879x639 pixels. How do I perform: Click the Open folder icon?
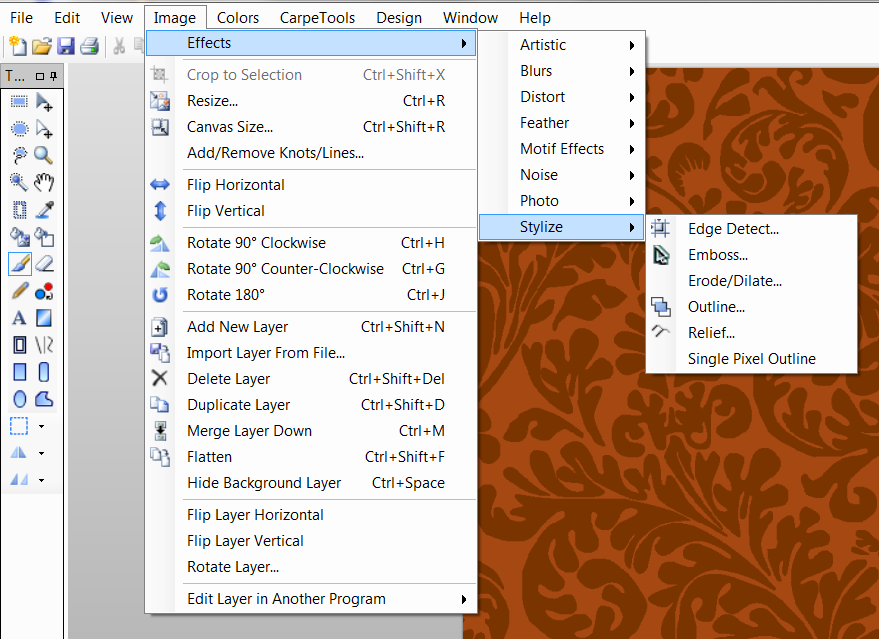[x=42, y=45]
